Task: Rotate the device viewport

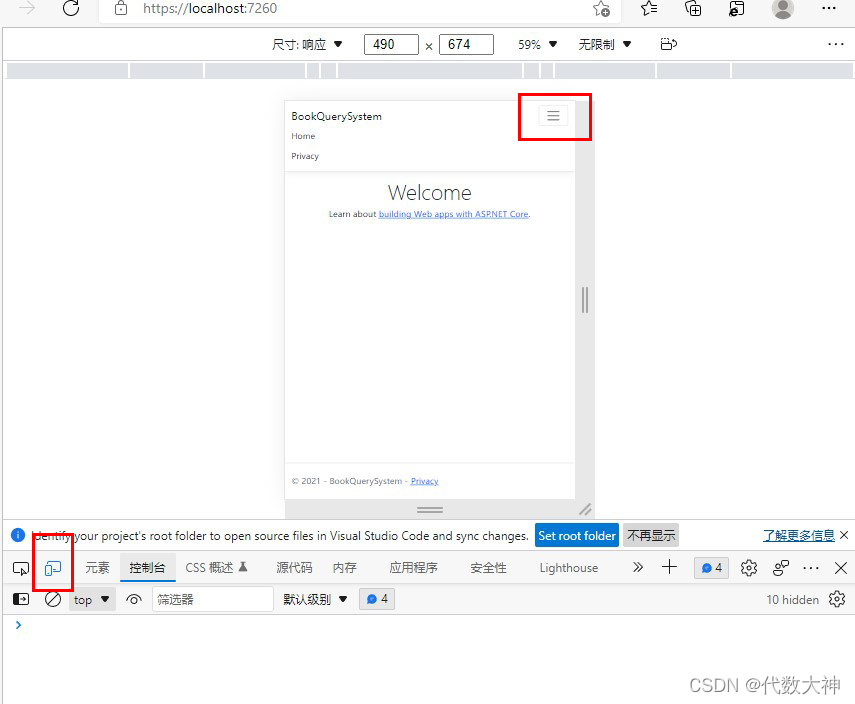Action: (x=669, y=44)
